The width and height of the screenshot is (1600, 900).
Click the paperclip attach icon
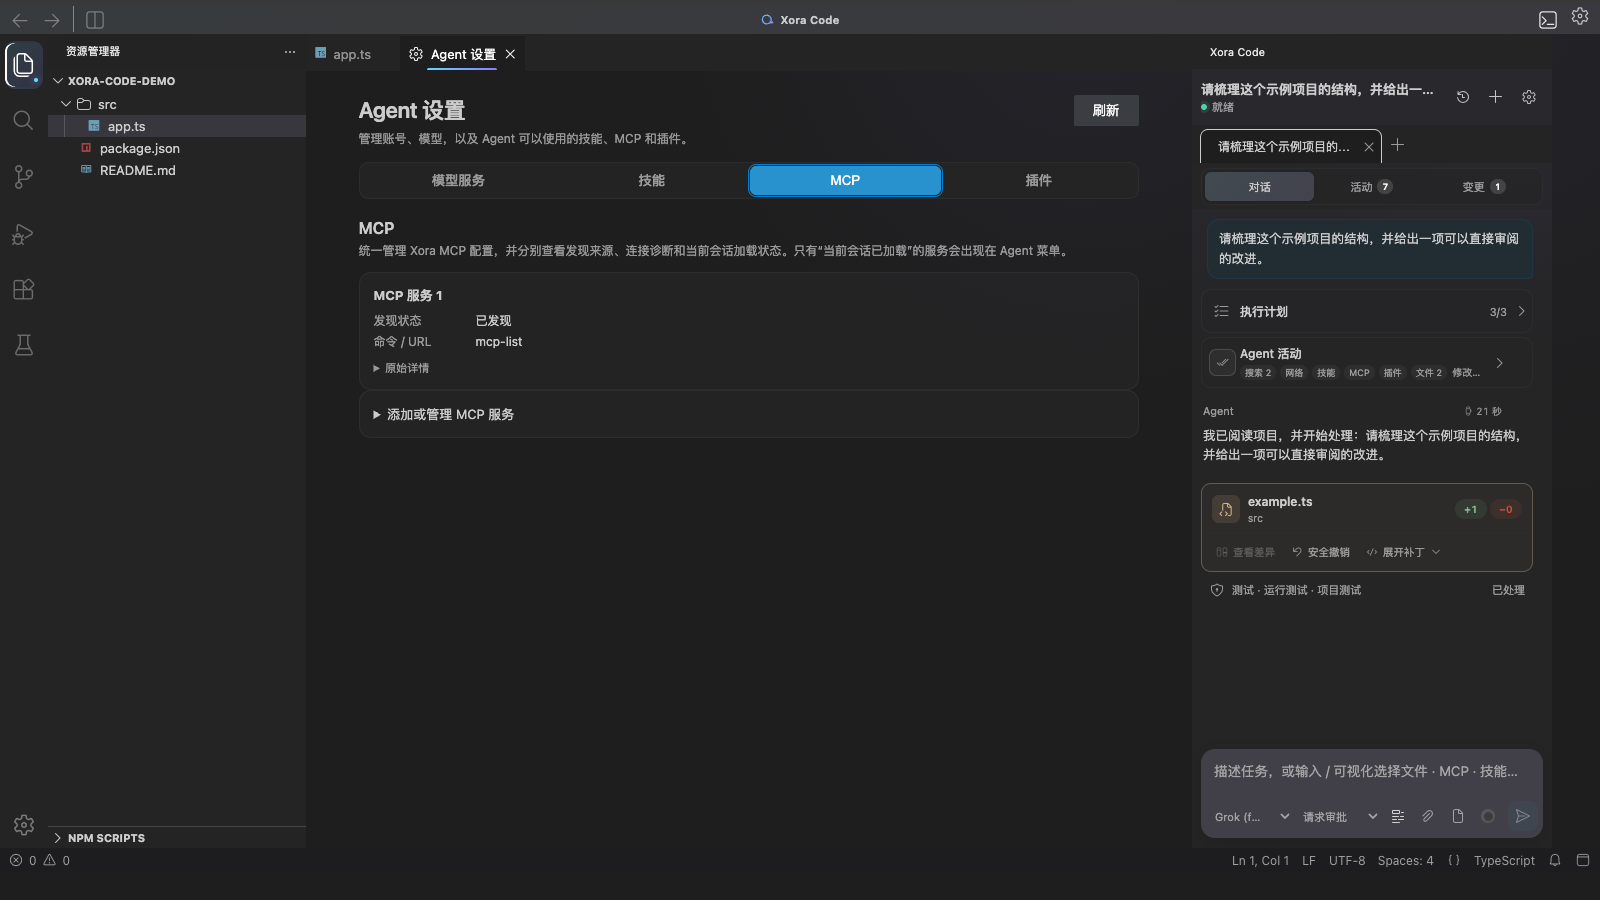[x=1428, y=816]
